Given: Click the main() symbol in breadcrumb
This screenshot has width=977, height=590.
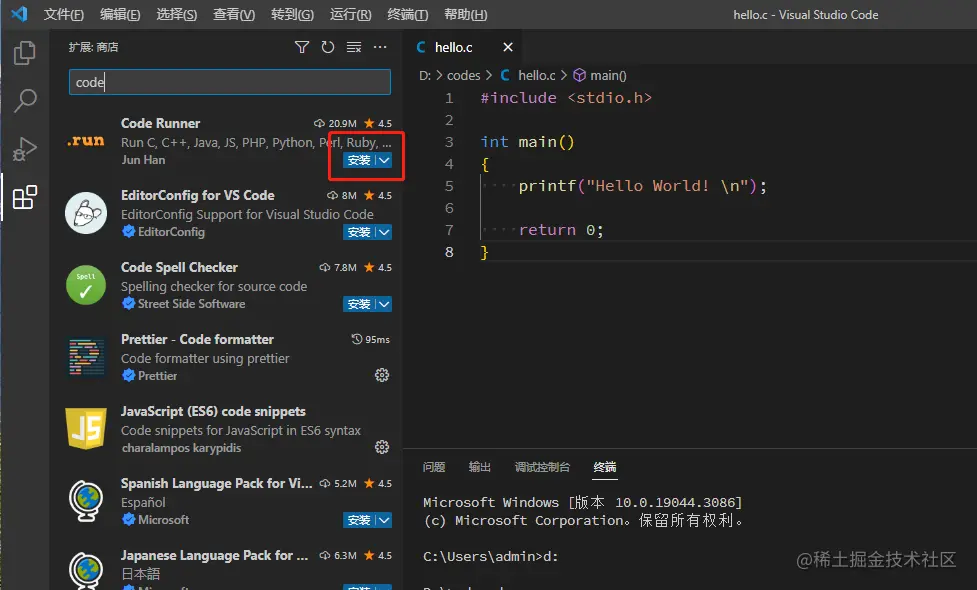Looking at the screenshot, I should pos(600,75).
